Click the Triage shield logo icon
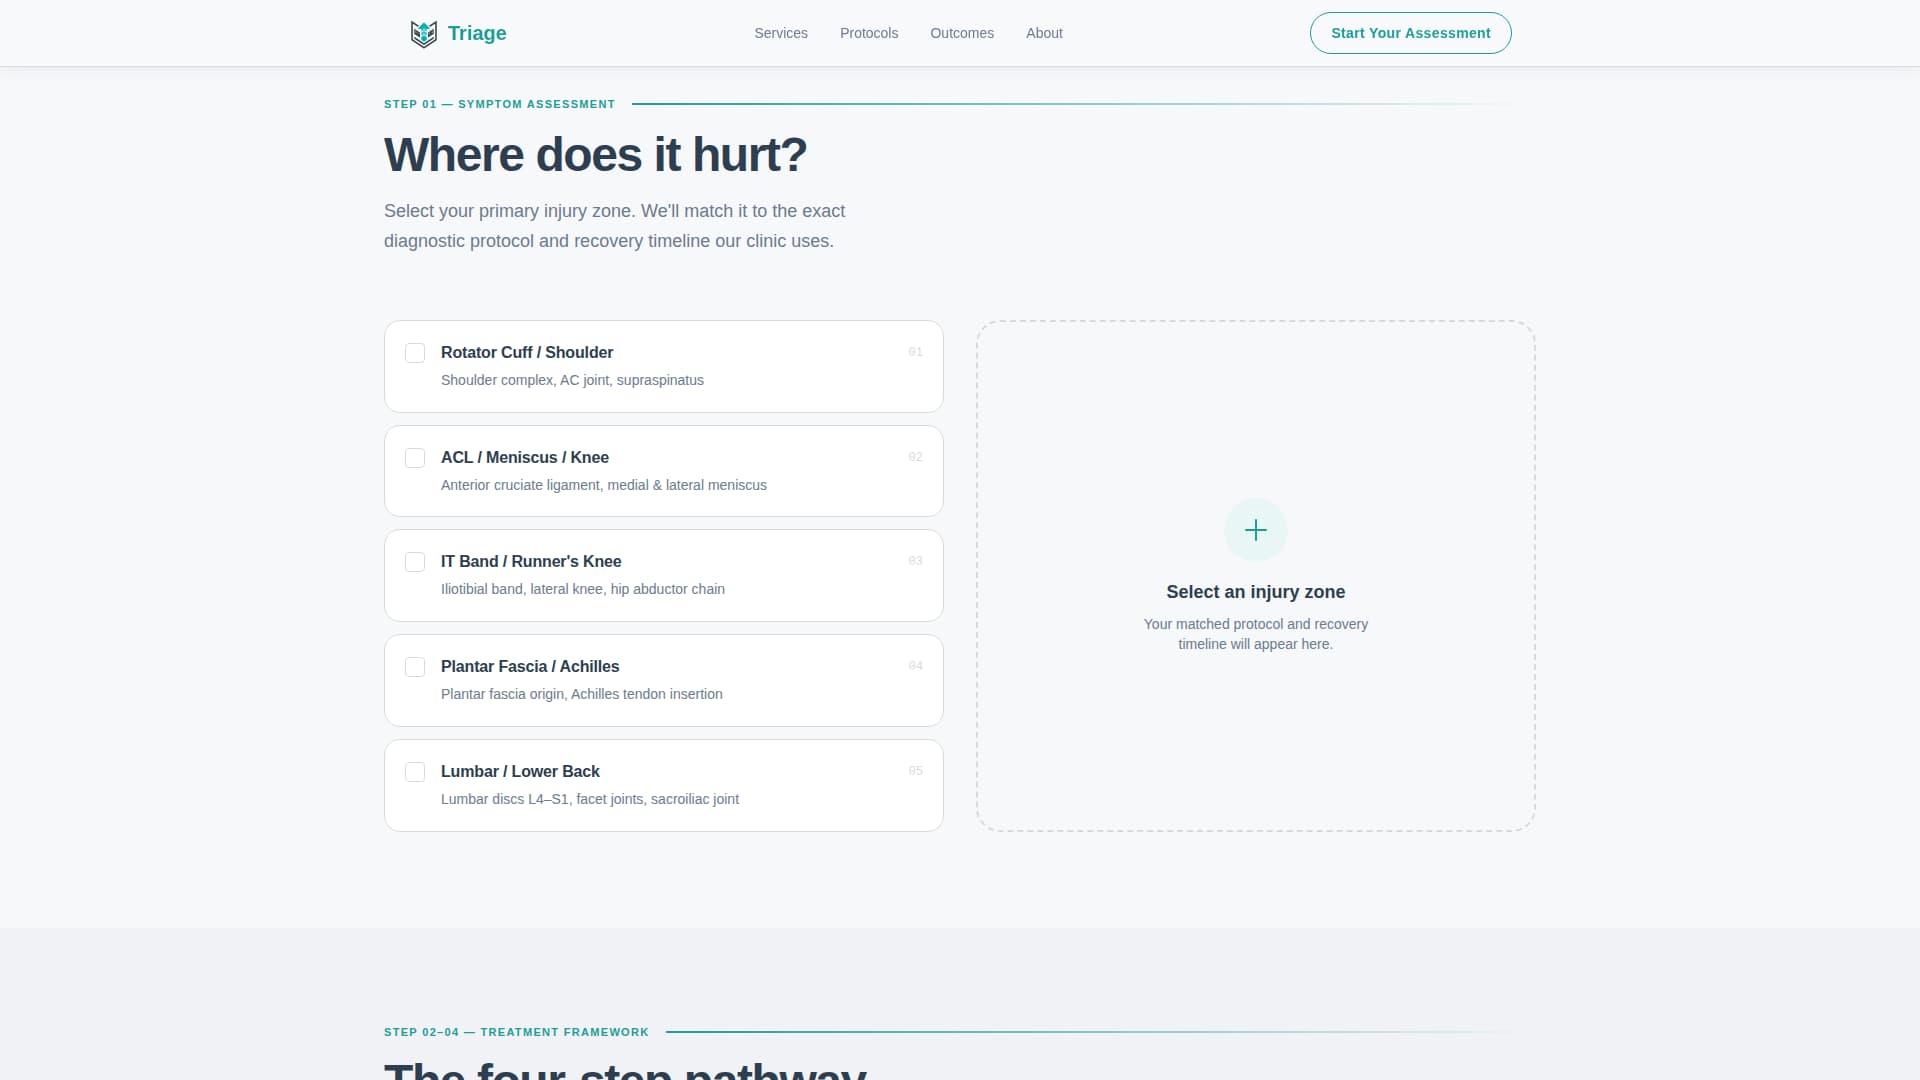 (x=424, y=34)
